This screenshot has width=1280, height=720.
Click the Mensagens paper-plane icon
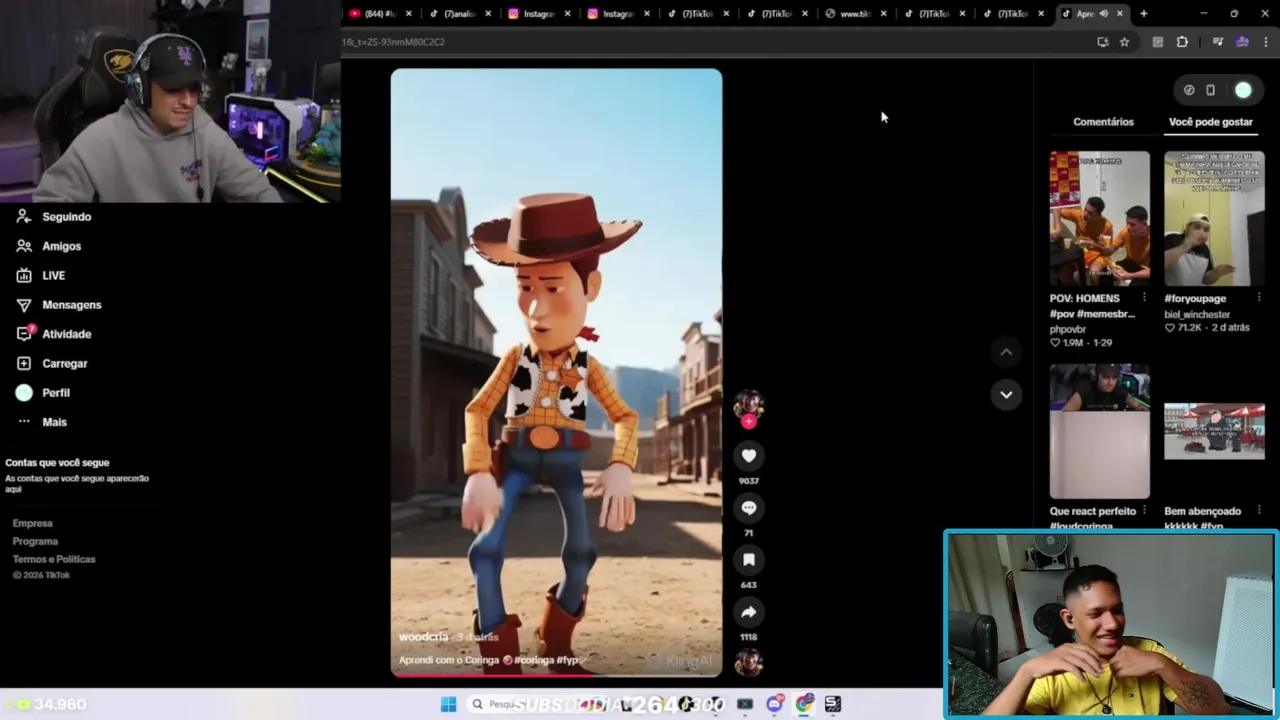tap(24, 304)
